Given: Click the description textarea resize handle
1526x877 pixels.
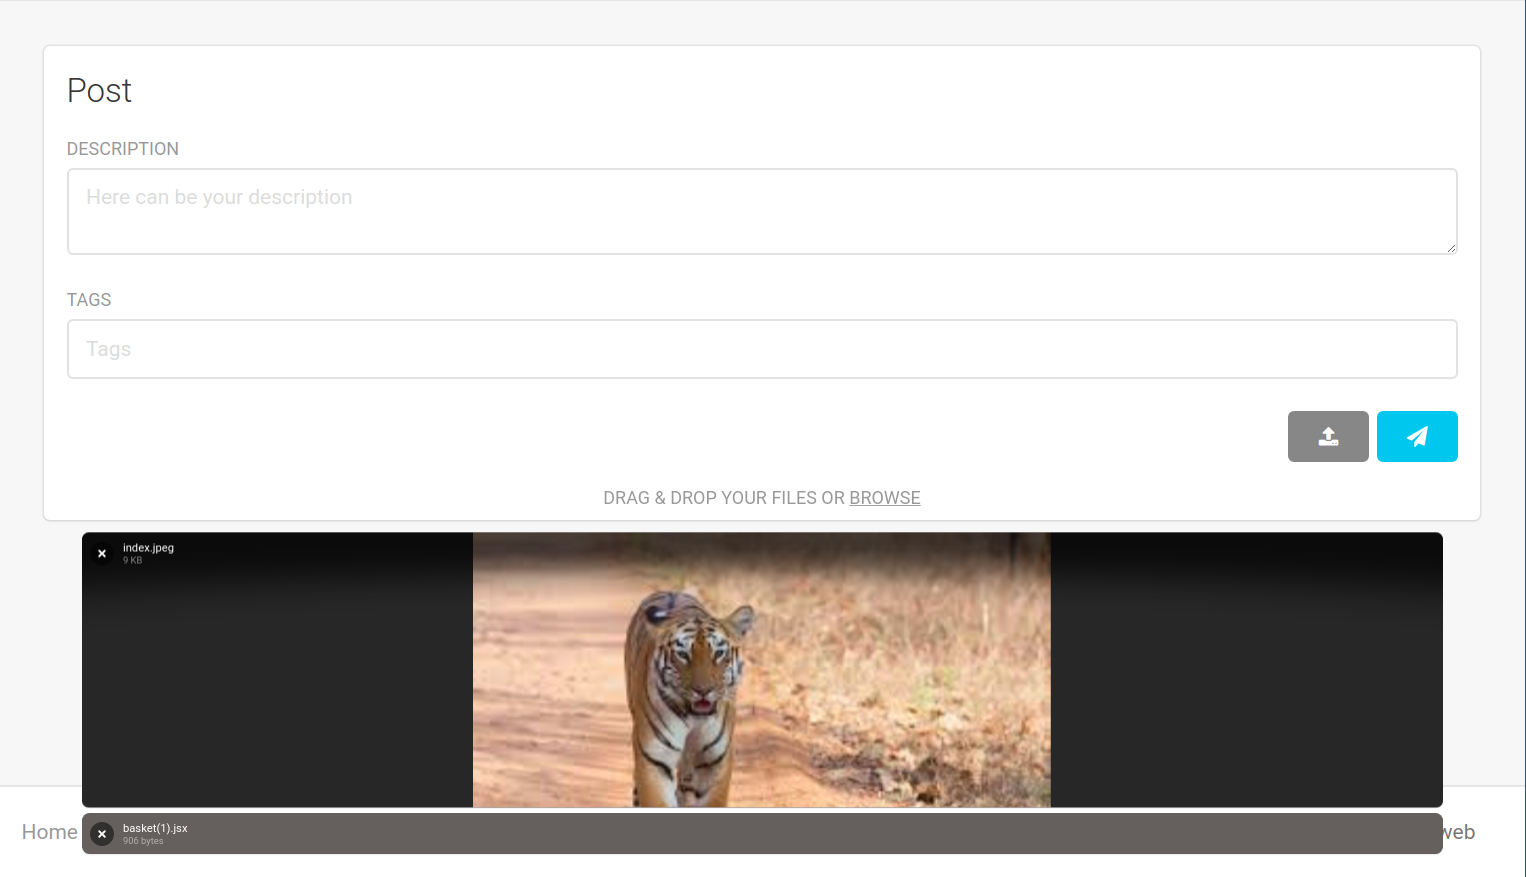Looking at the screenshot, I should pyautogui.click(x=1451, y=248).
